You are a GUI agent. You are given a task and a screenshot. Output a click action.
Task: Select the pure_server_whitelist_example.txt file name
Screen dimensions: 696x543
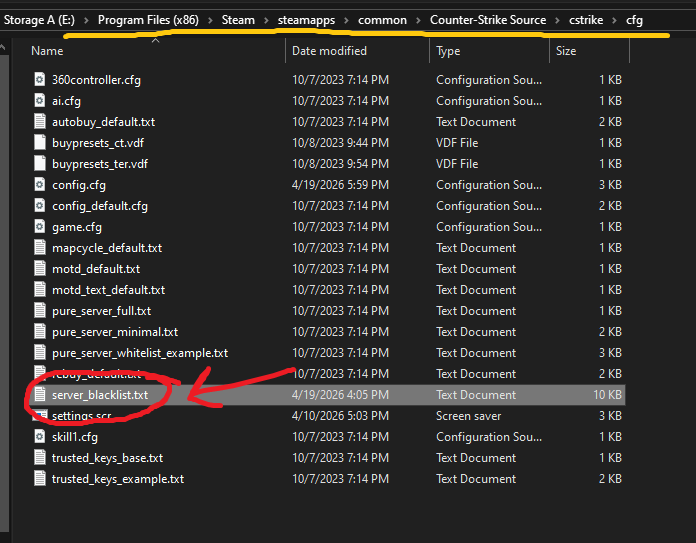click(140, 353)
